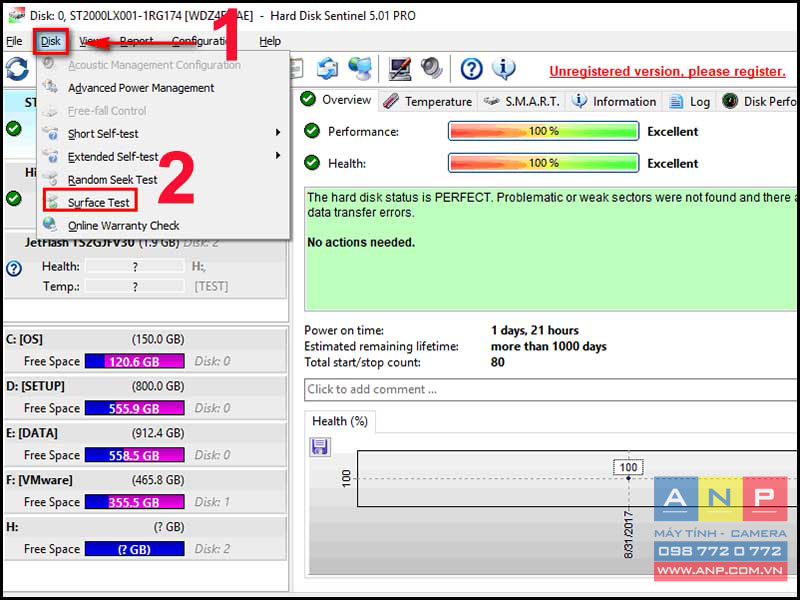The width and height of the screenshot is (800, 600).
Task: Click the '8/31/2017' date label on chart
Action: point(629,534)
